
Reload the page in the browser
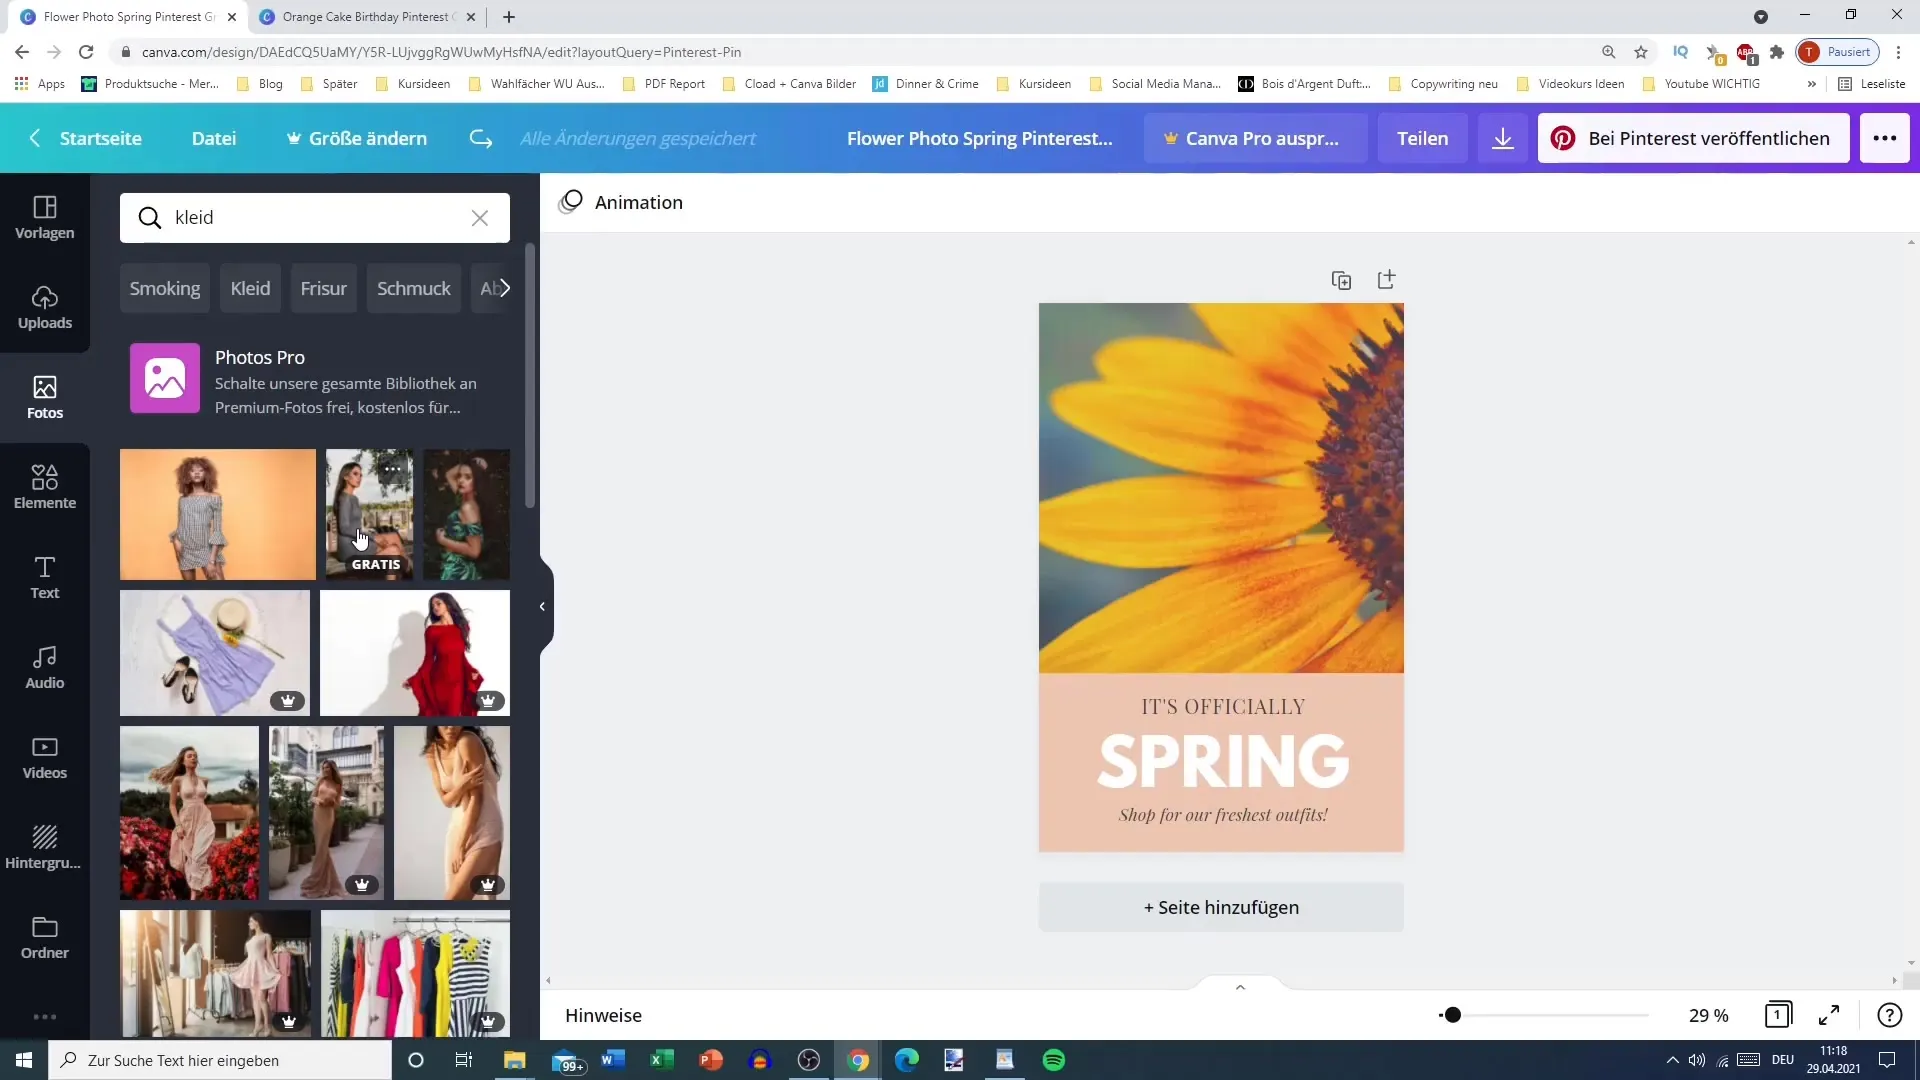(x=86, y=52)
